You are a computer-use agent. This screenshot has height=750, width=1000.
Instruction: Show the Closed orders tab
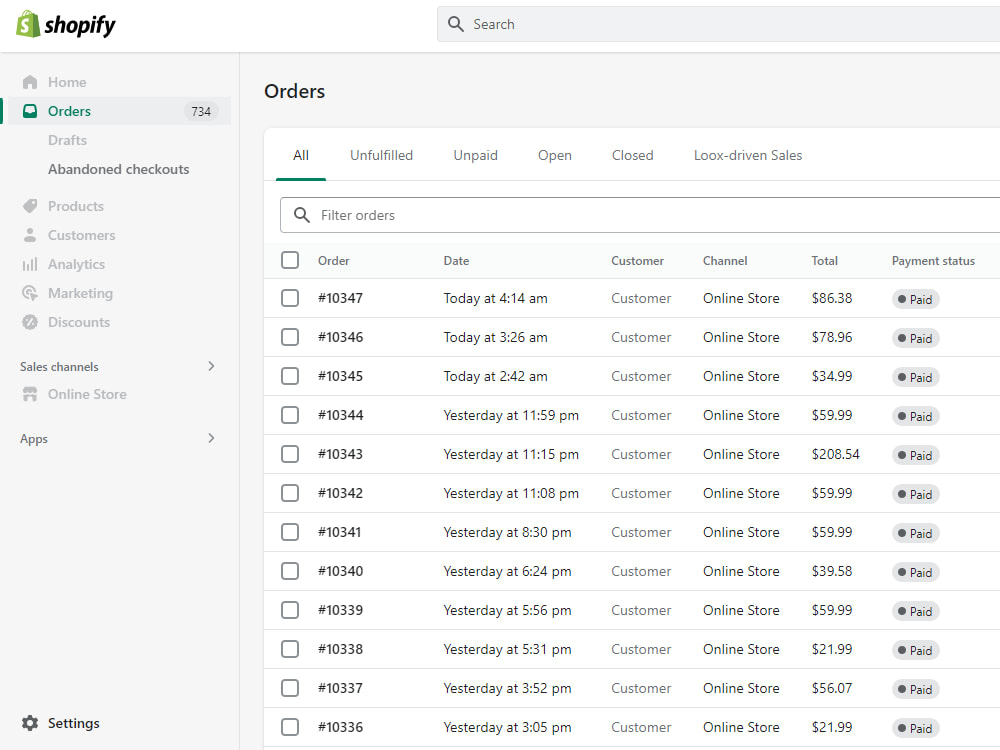pyautogui.click(x=633, y=155)
